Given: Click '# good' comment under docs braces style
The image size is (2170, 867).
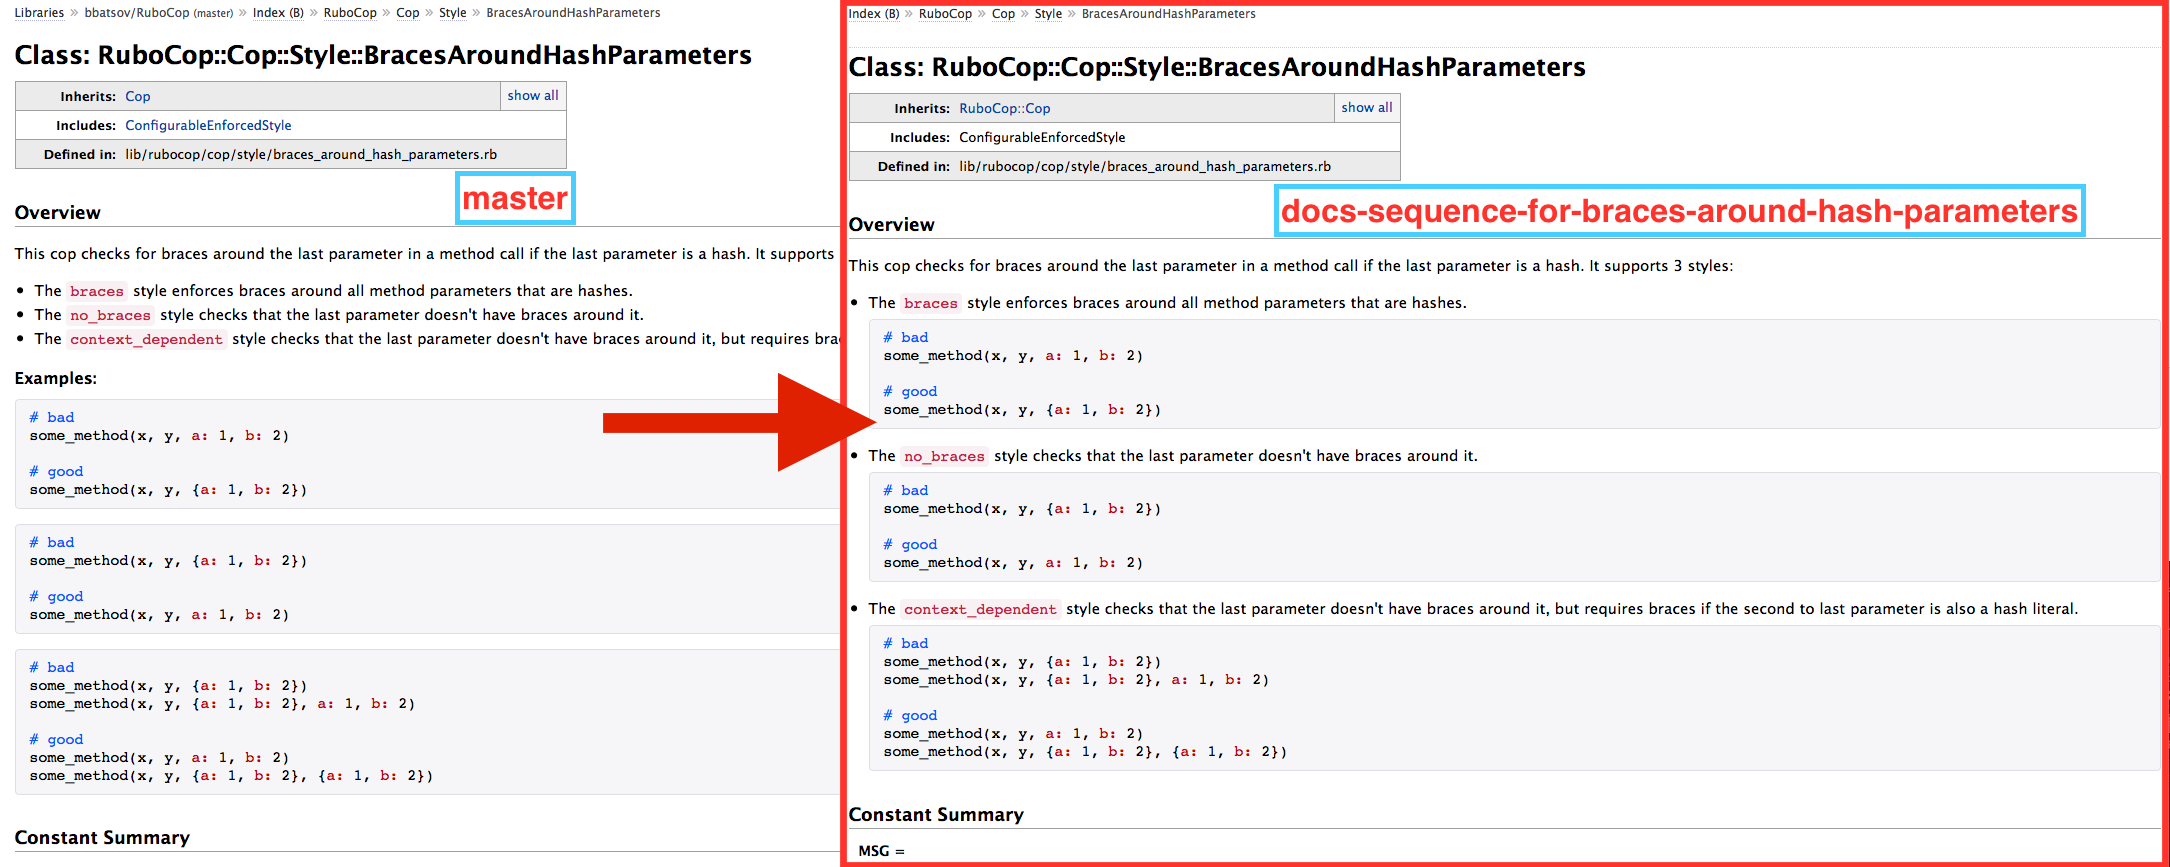Looking at the screenshot, I should pyautogui.click(x=910, y=392).
